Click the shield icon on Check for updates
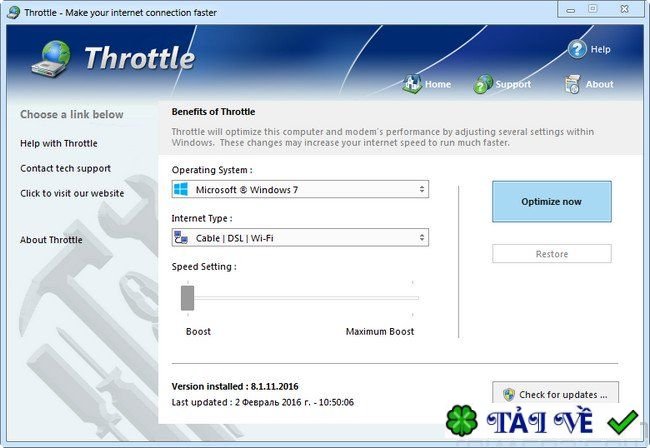Image resolution: width=650 pixels, height=448 pixels. tap(509, 394)
